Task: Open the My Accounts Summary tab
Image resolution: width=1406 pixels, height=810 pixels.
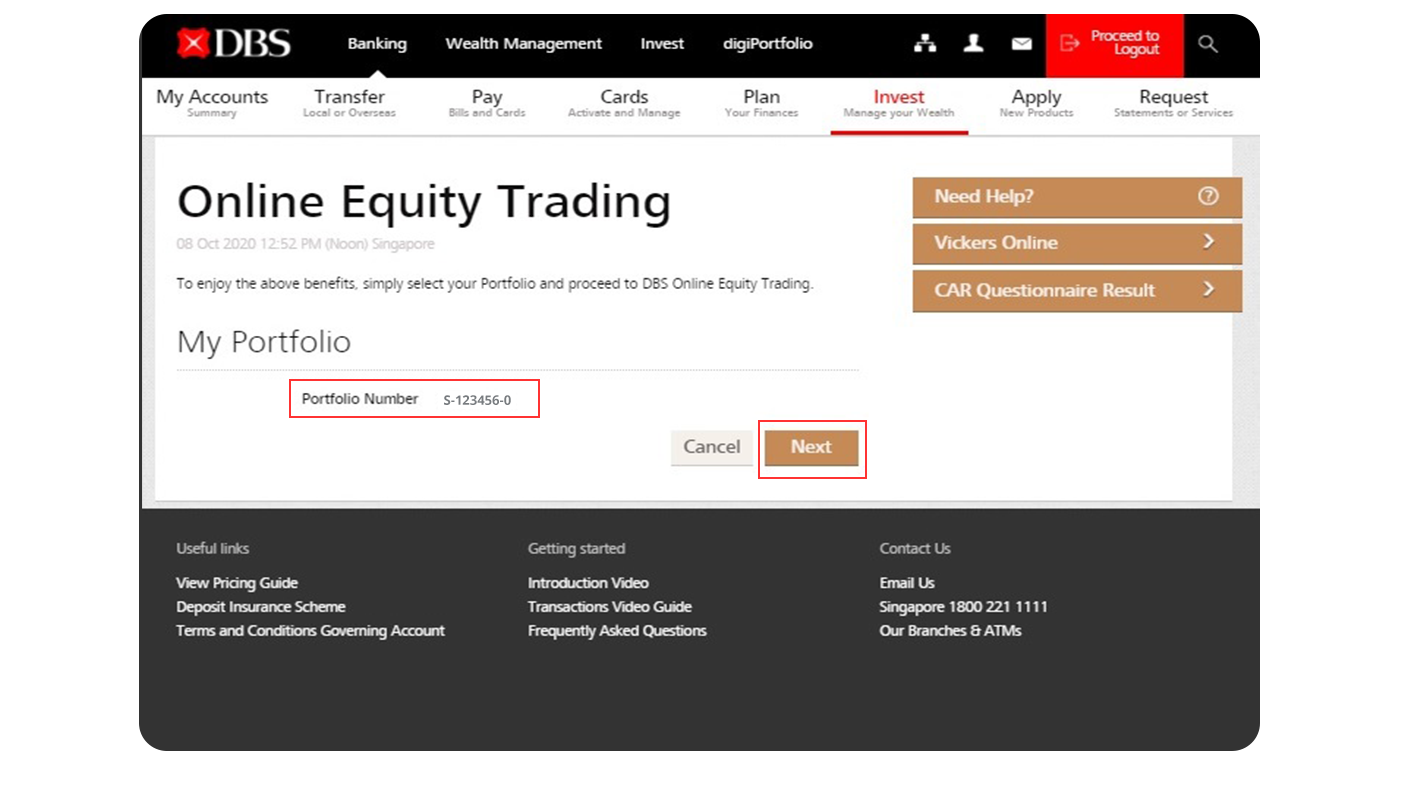Action: coord(212,103)
